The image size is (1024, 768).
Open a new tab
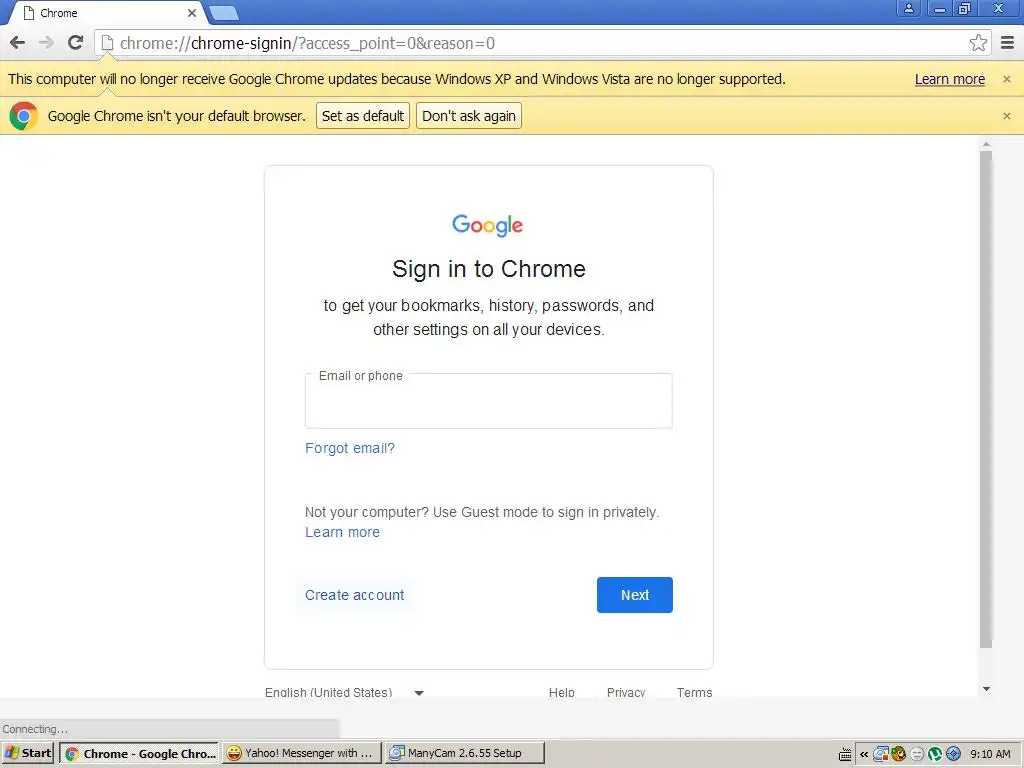point(224,13)
